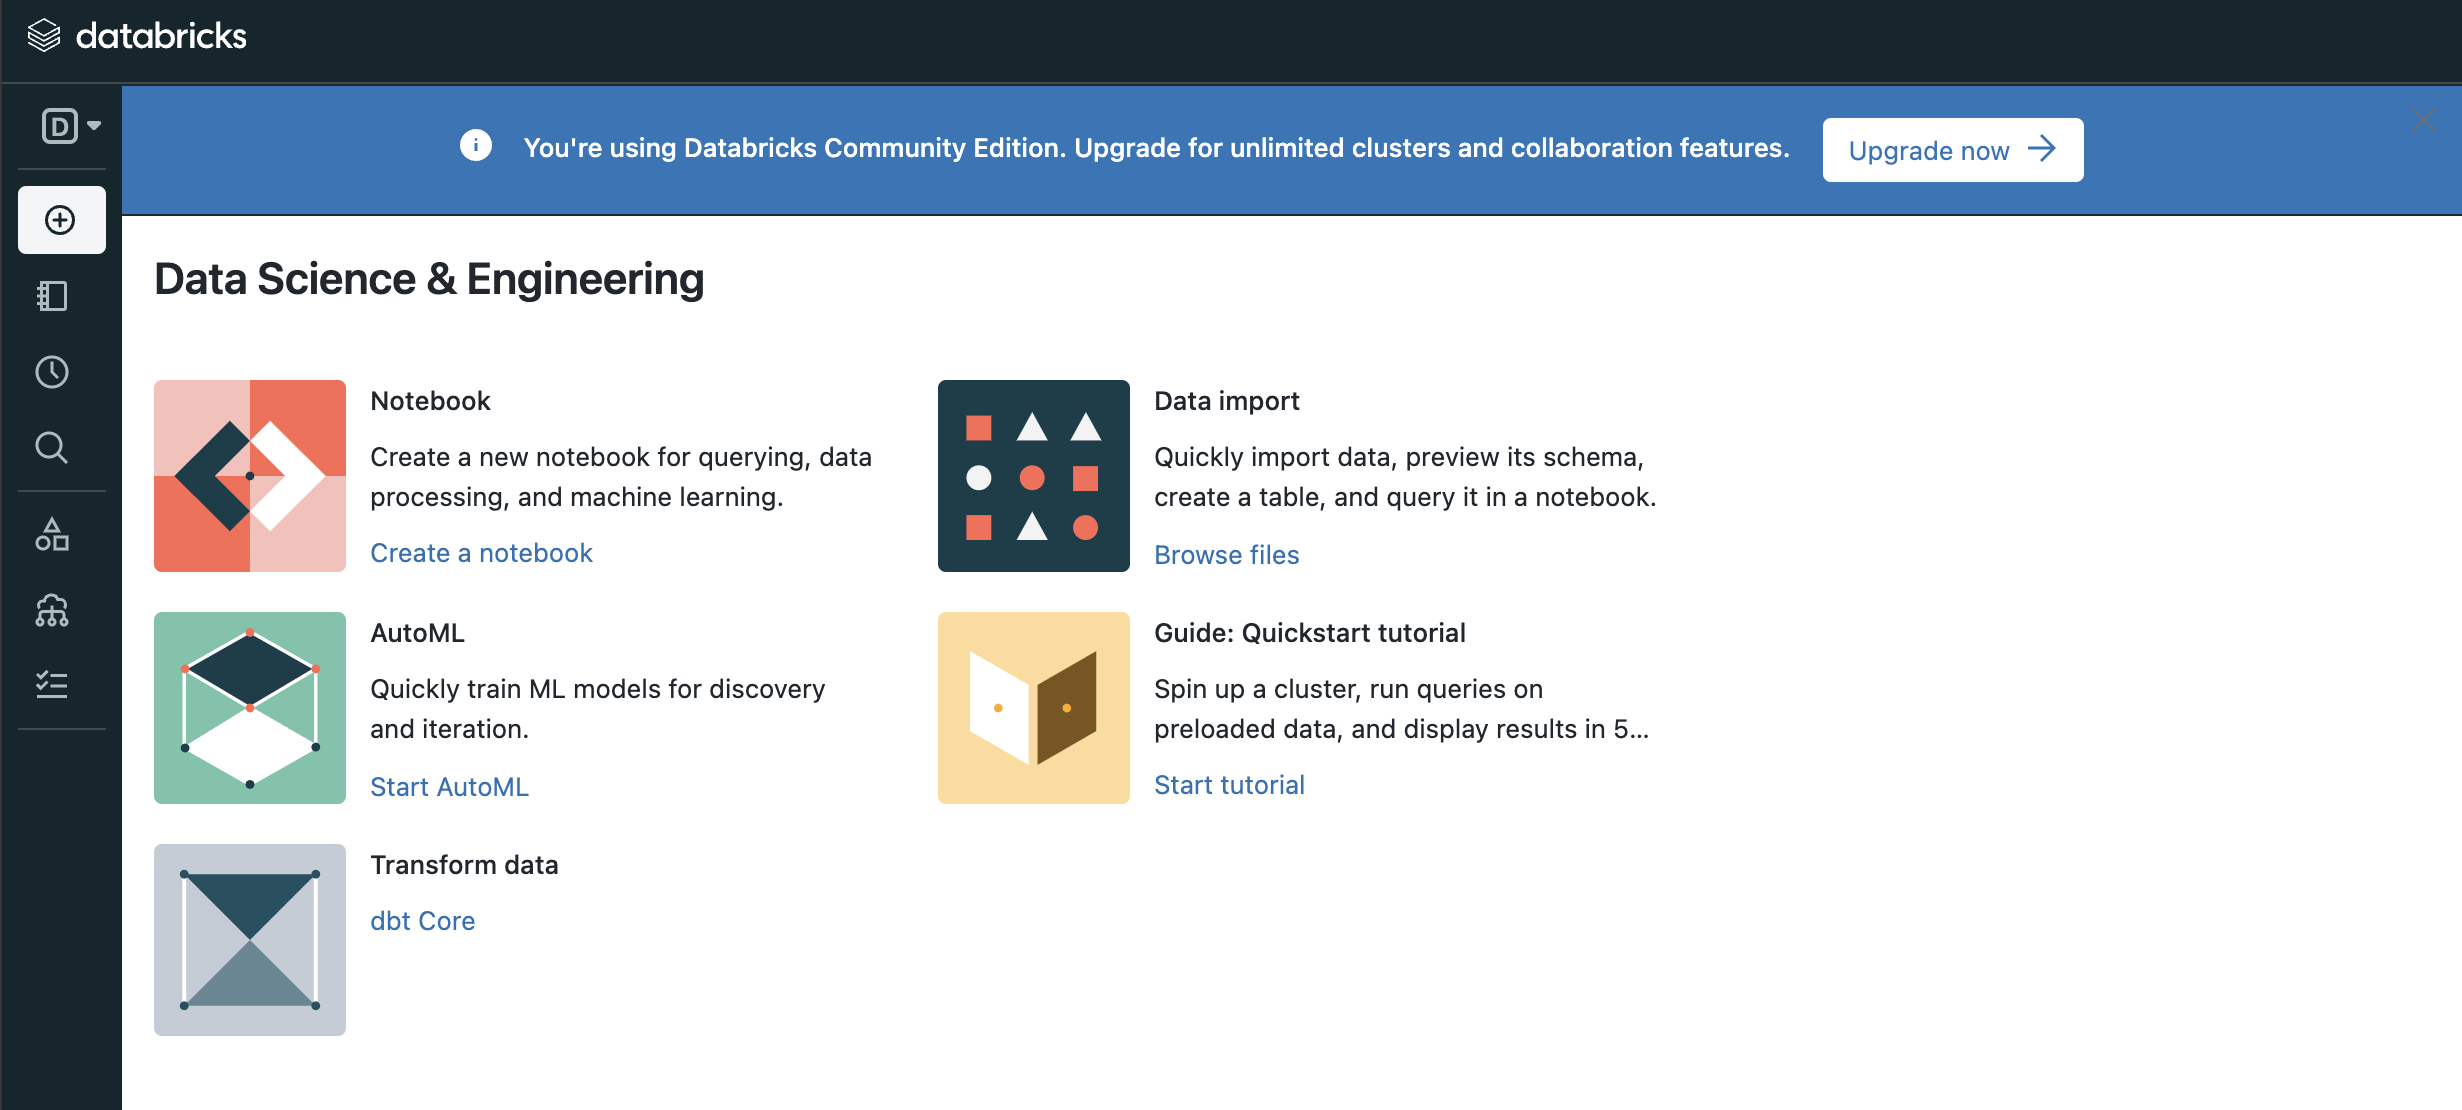The width and height of the screenshot is (2462, 1110).
Task: Click the Search magnifier icon in sidebar
Action: (x=52, y=447)
